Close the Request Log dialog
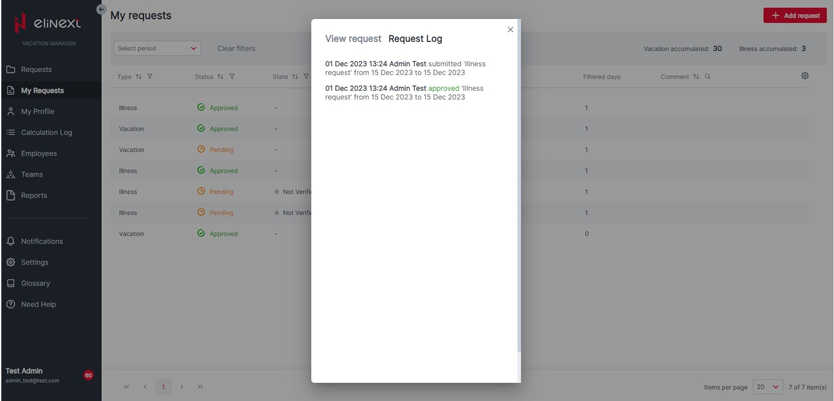Screen dimensions: 834x401 coord(510,30)
